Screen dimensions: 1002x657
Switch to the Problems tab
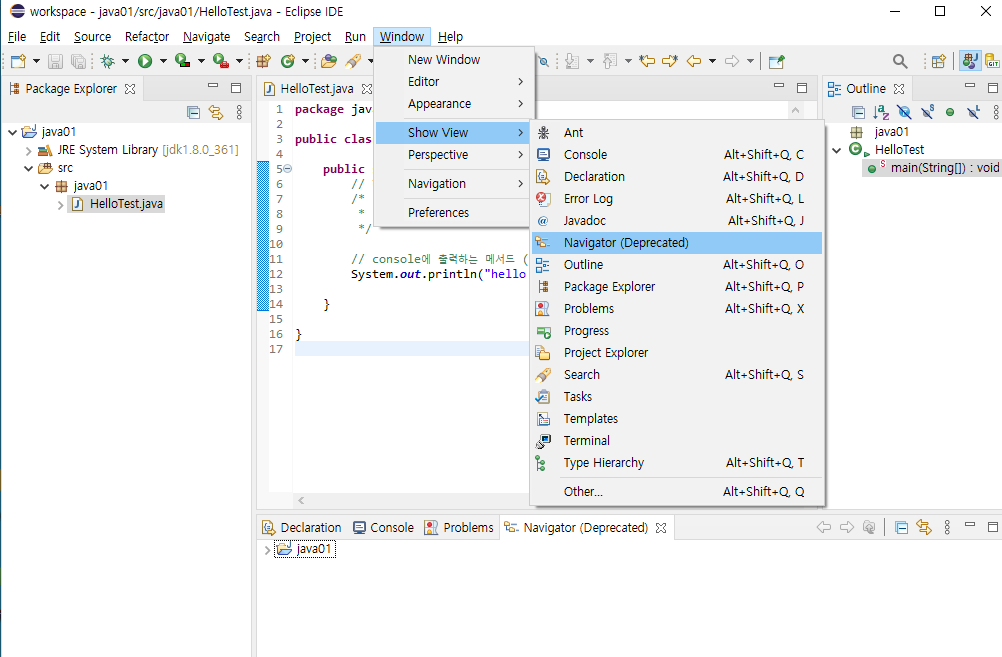[x=459, y=527]
